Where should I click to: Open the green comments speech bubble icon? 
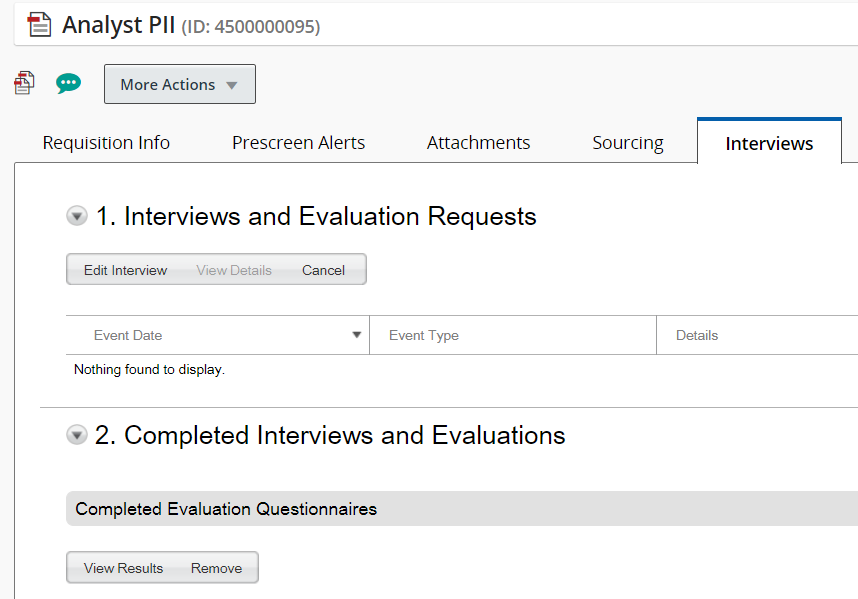[x=68, y=84]
